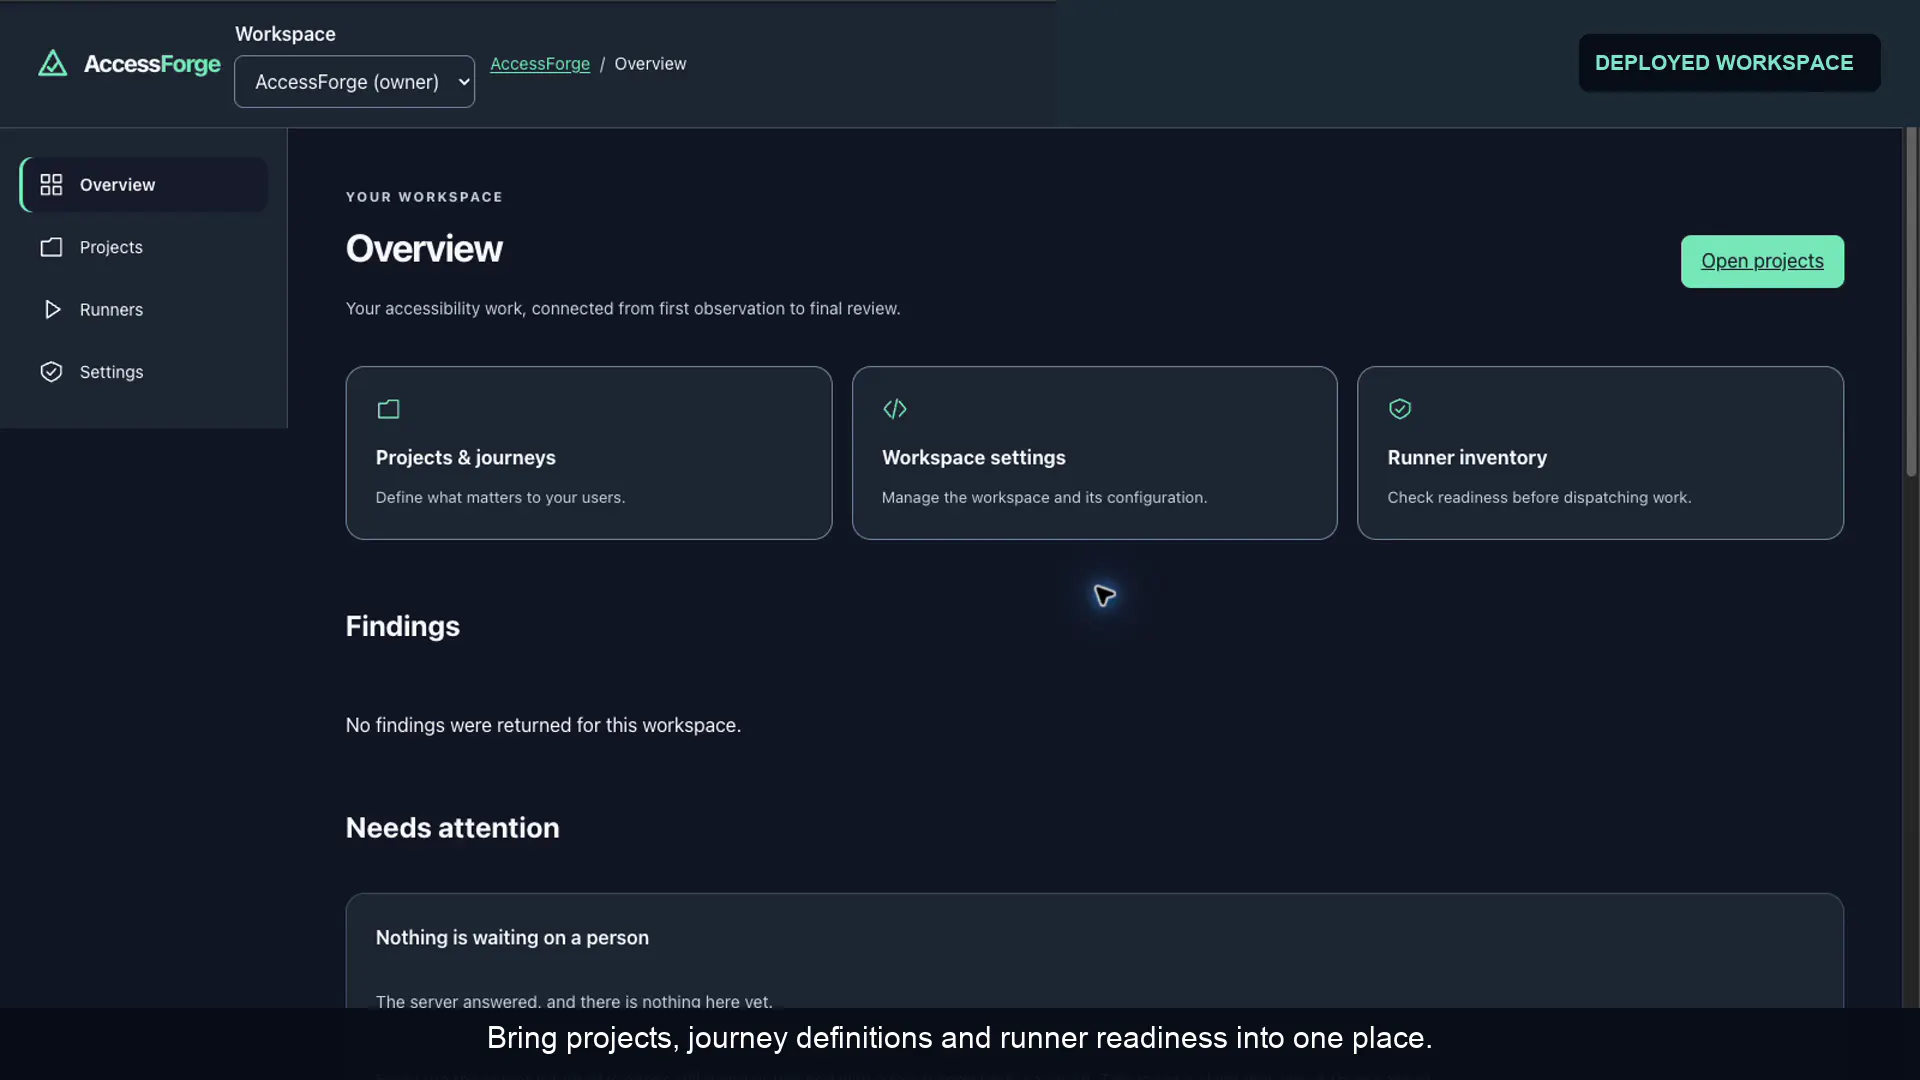The width and height of the screenshot is (1920, 1080).
Task: Click the shield check icon on Runner inventory card
Action: [1400, 409]
